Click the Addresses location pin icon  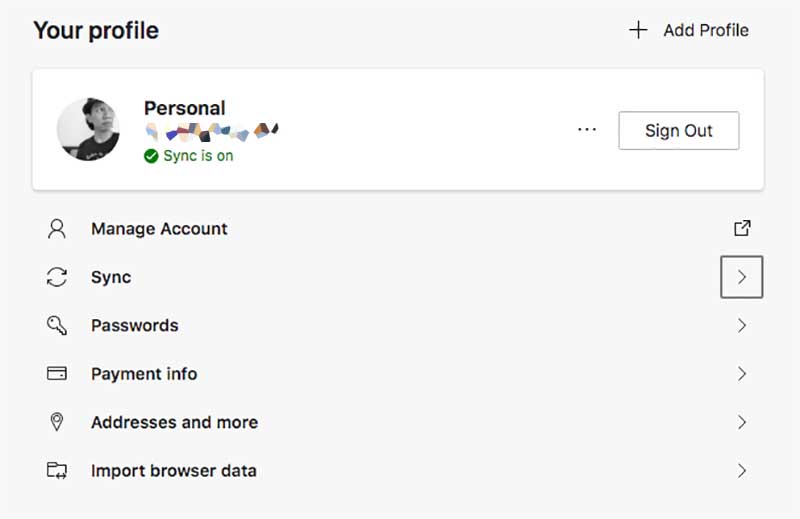(x=57, y=422)
